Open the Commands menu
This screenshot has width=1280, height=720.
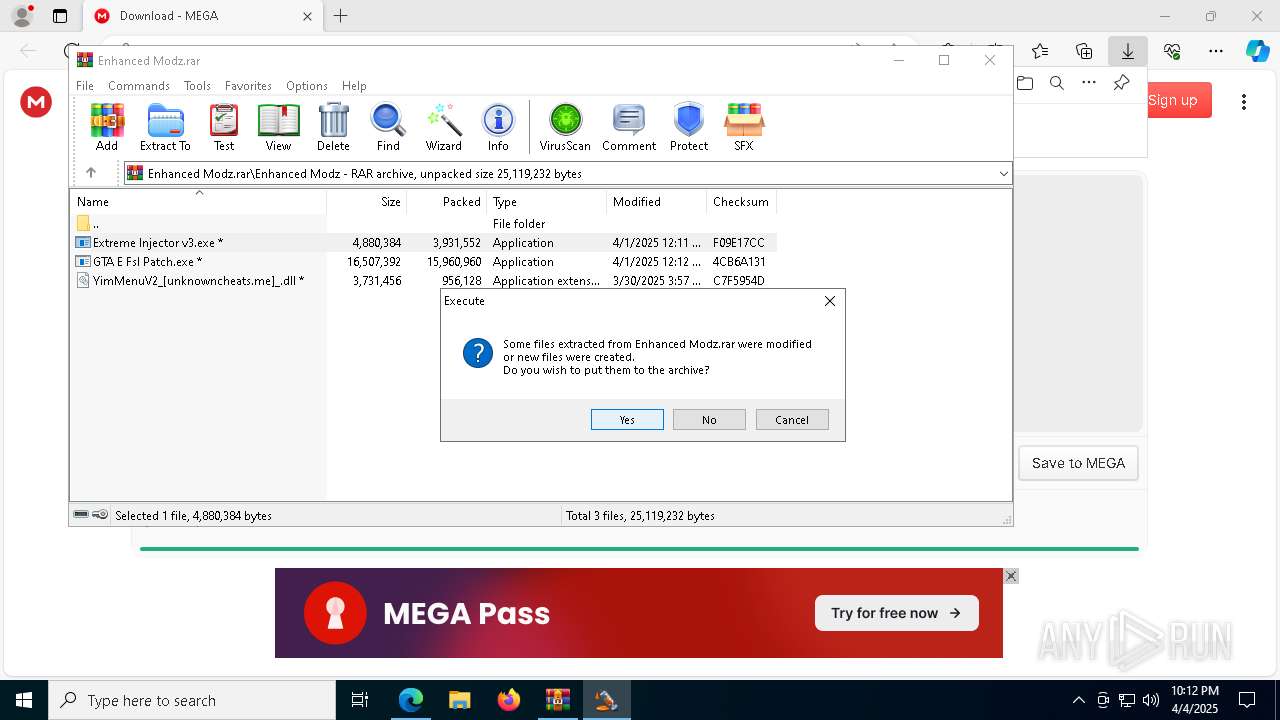pyautogui.click(x=139, y=86)
